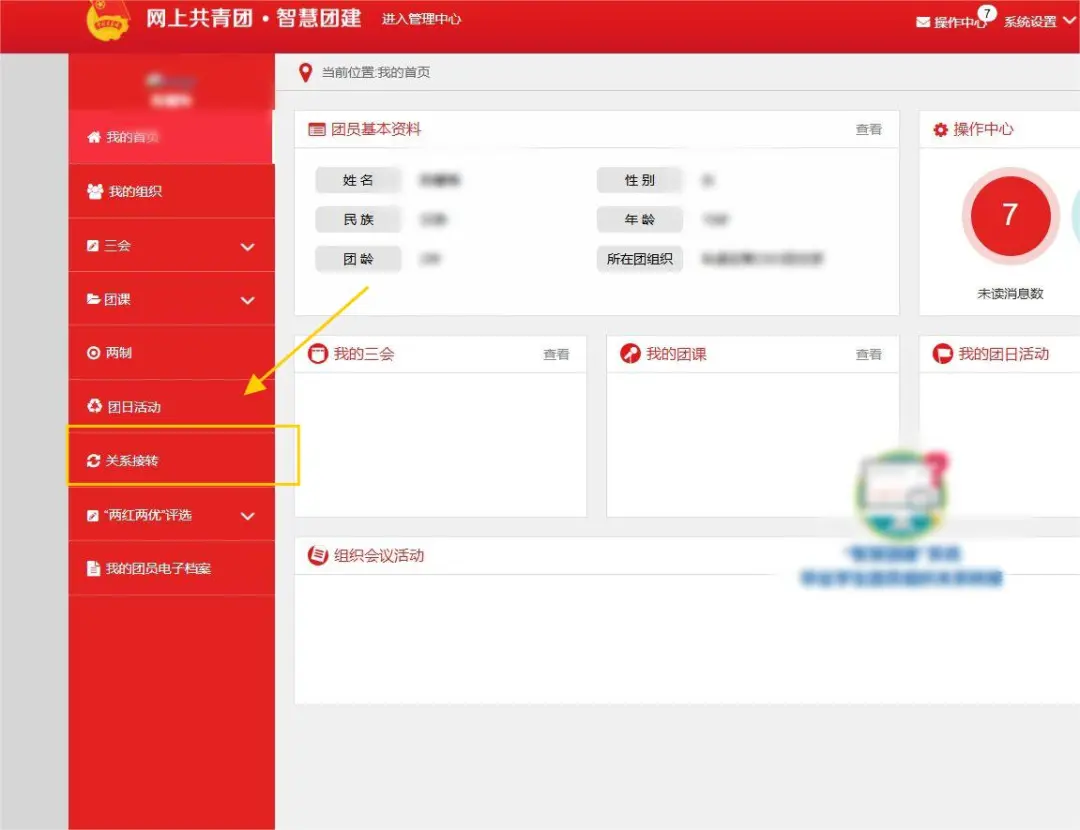Select 我的首页 in the sidebar
This screenshot has height=830, width=1080.
point(171,137)
